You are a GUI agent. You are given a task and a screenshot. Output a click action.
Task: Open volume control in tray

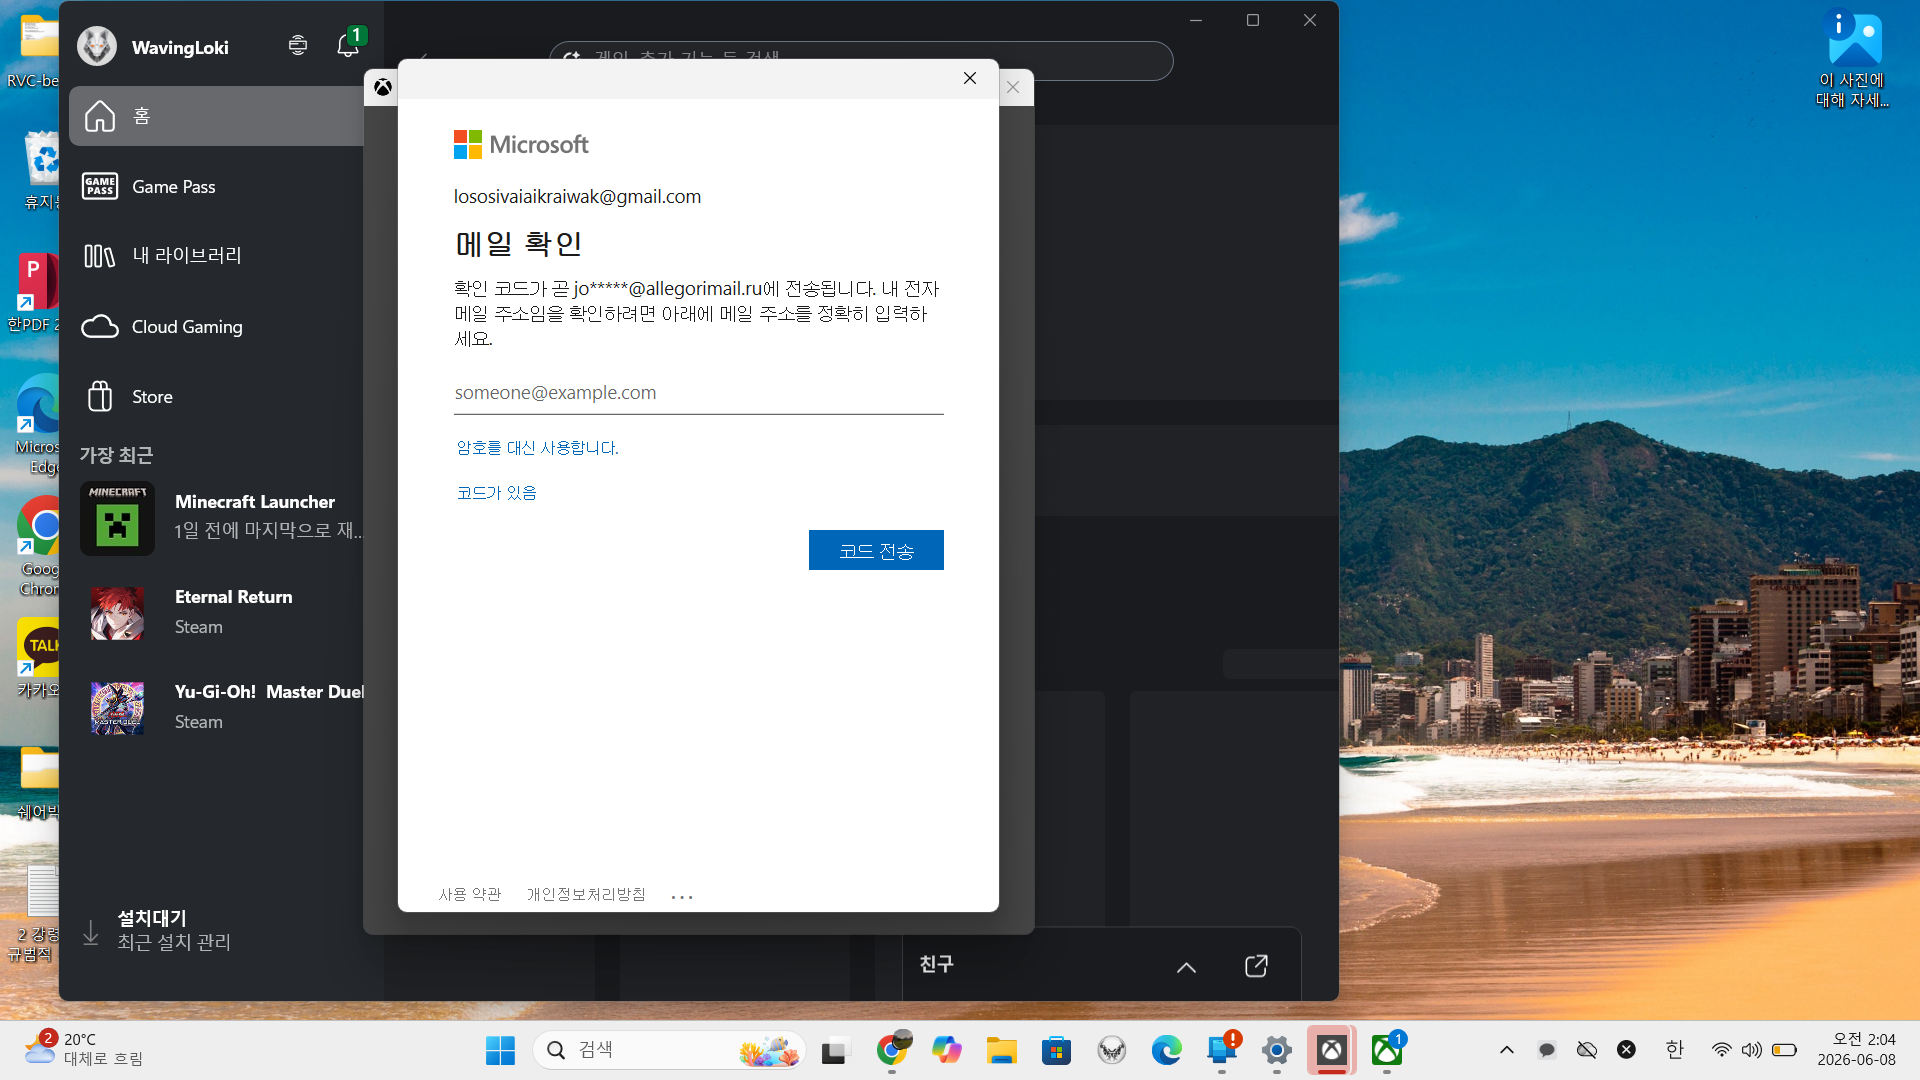point(1751,1050)
